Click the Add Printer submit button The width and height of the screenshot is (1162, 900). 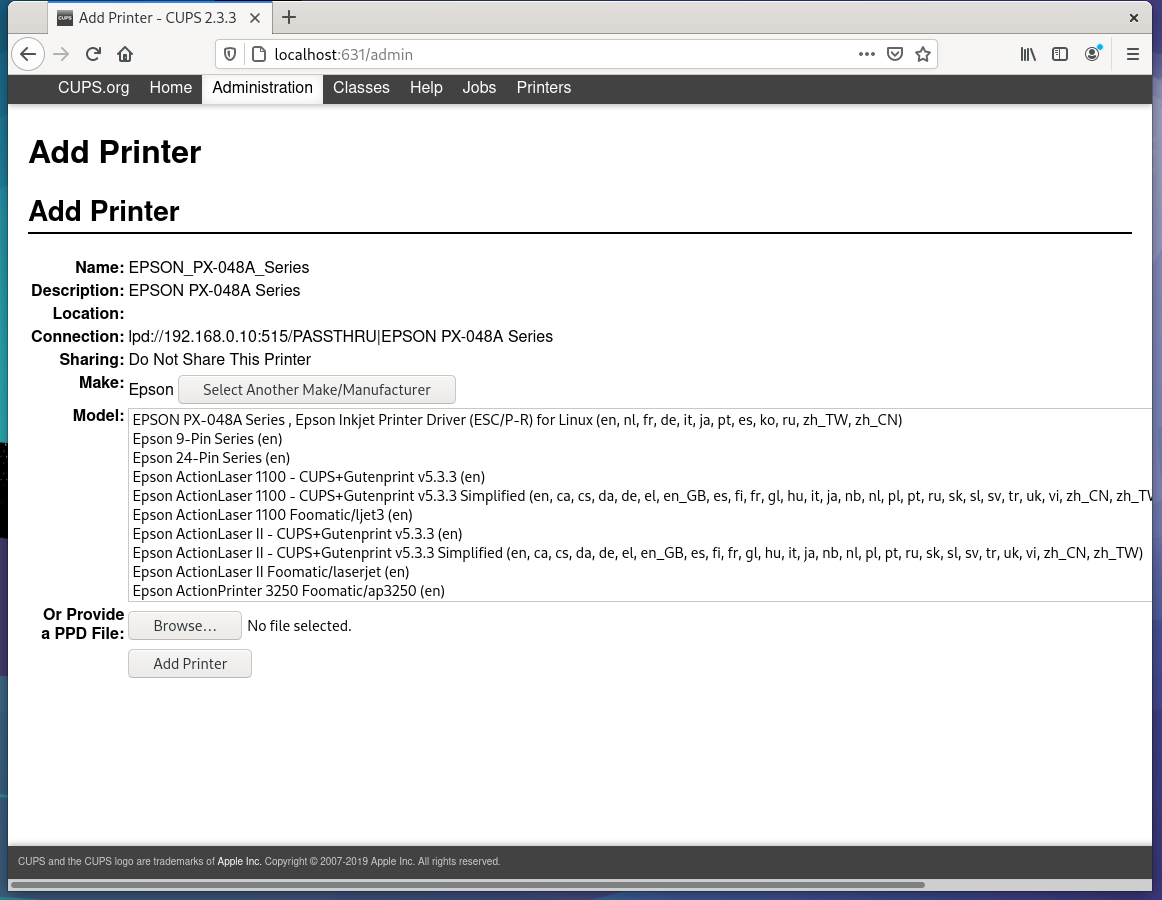tap(190, 664)
